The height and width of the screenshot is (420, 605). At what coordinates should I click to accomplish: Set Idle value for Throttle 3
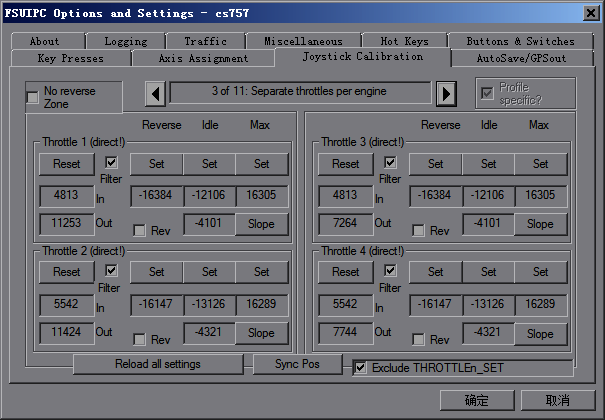pos(488,164)
